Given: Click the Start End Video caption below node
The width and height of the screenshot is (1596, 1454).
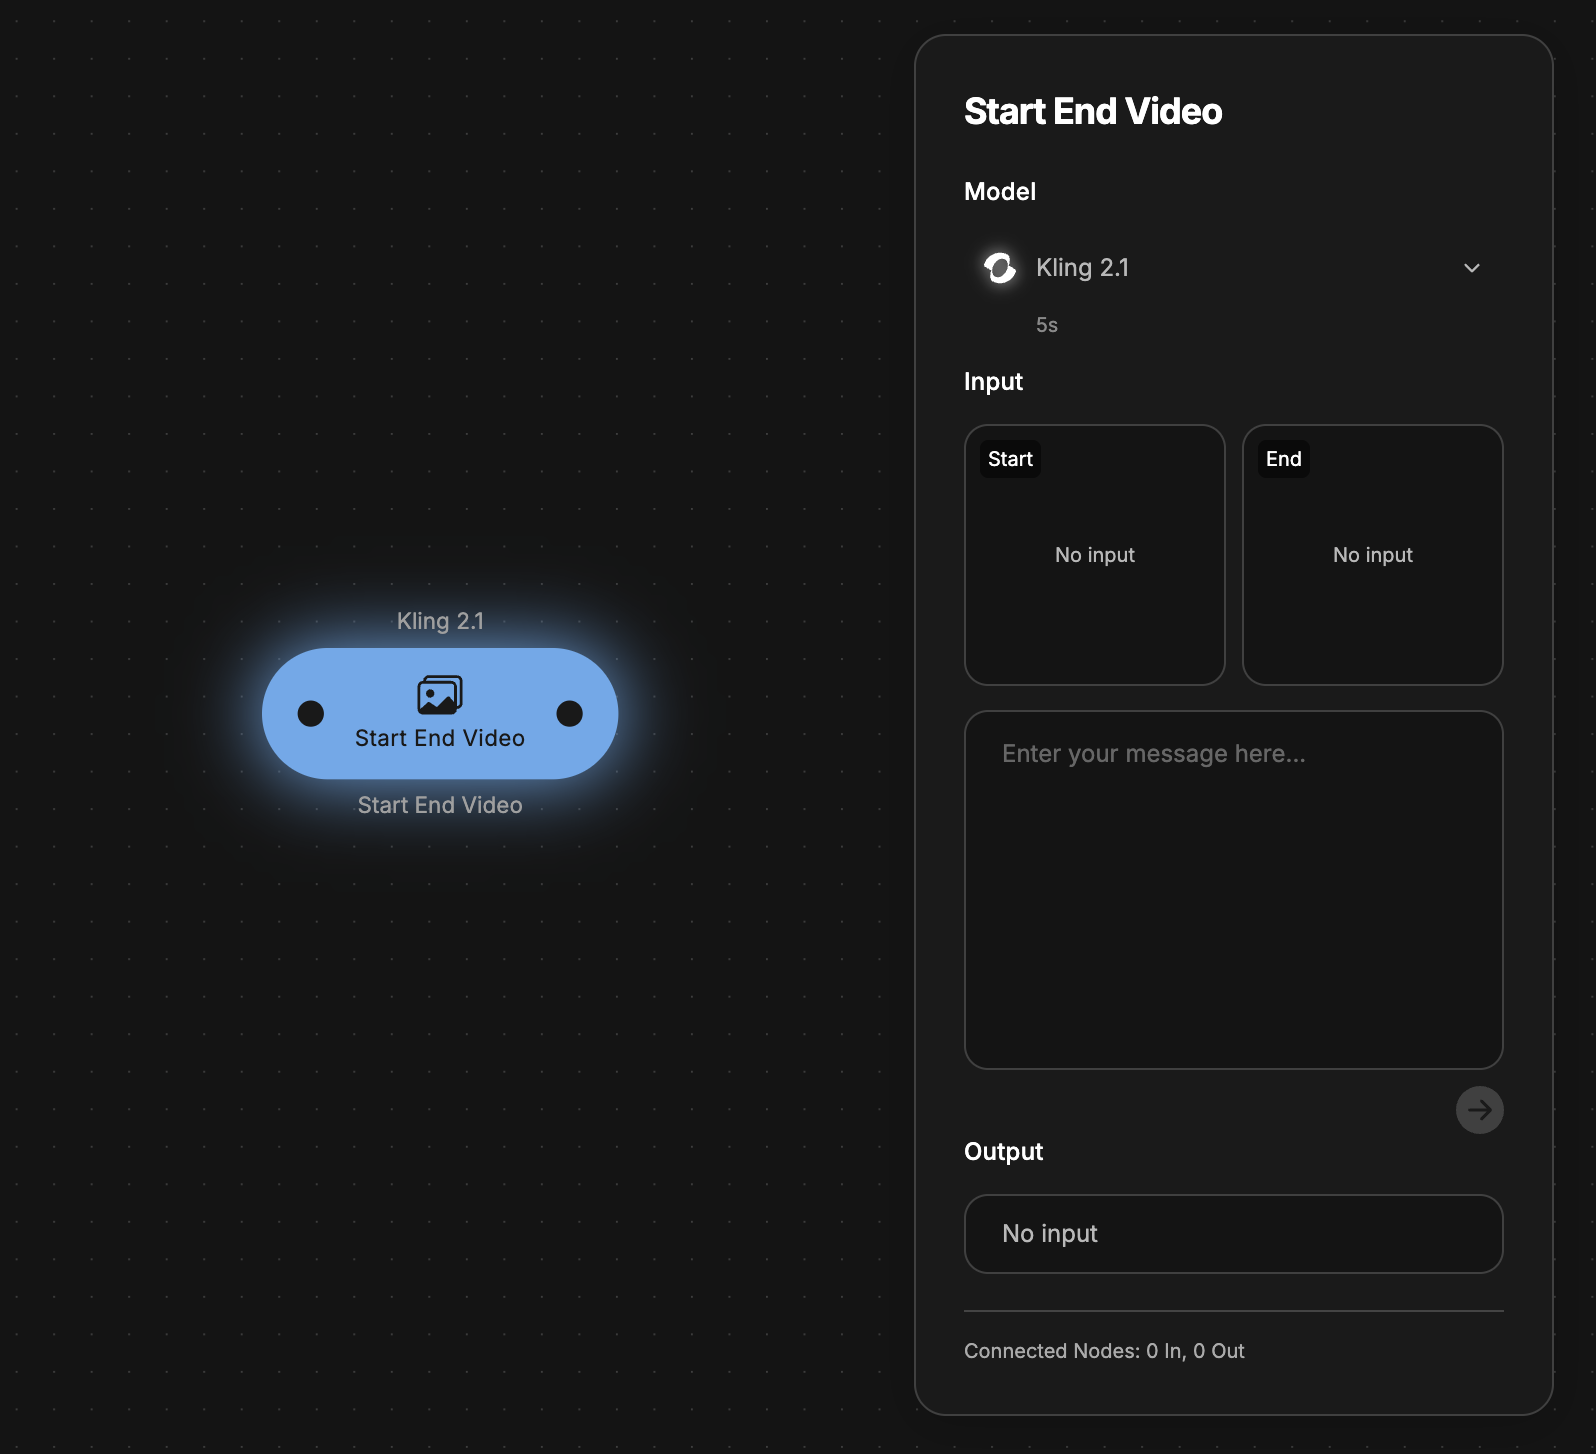Looking at the screenshot, I should tap(440, 805).
